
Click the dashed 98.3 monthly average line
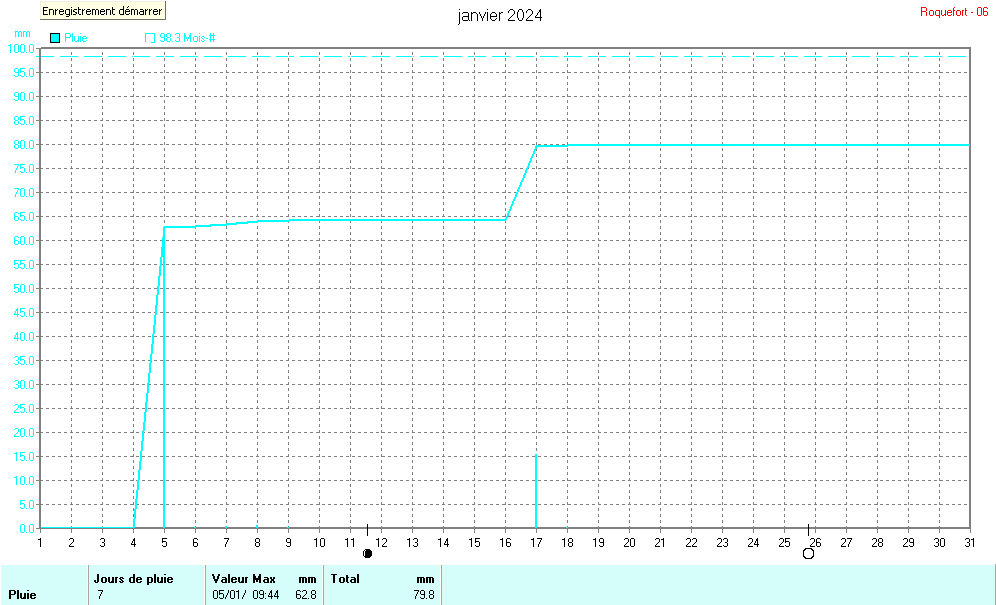click(505, 57)
